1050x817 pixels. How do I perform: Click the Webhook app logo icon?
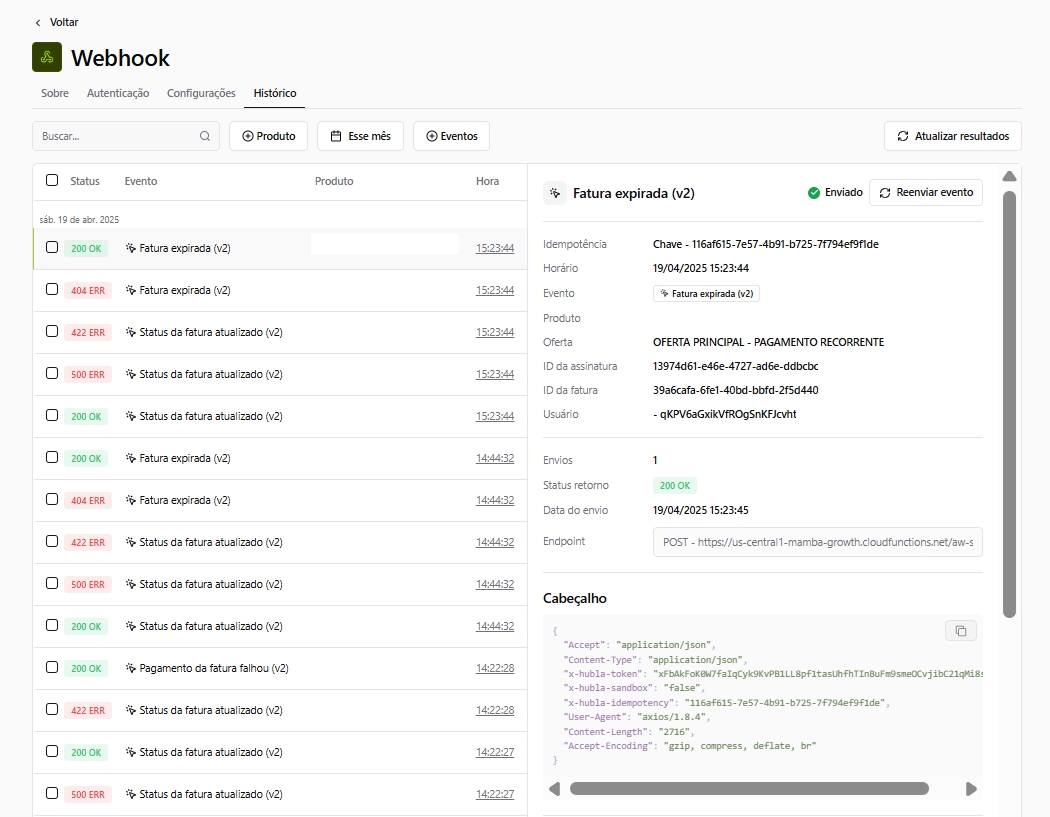[47, 57]
